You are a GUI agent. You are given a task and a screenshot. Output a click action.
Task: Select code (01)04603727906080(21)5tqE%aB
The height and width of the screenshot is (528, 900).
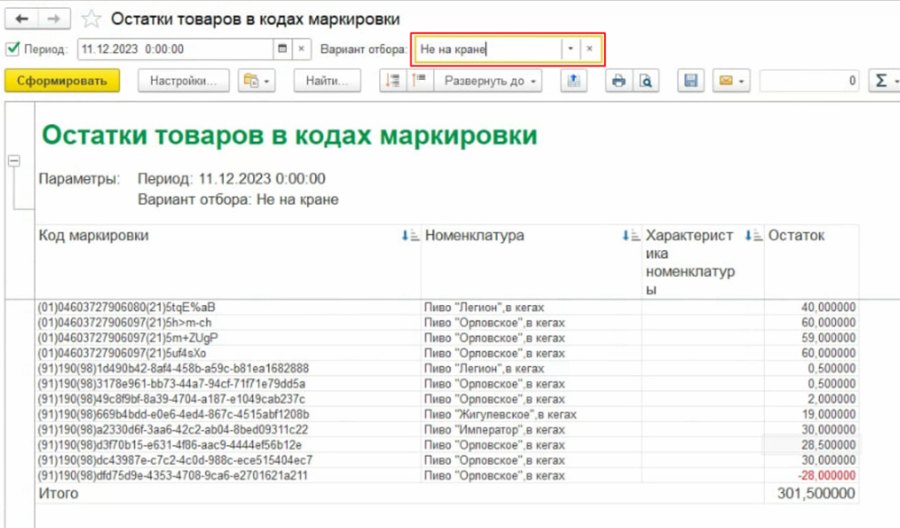coord(126,307)
